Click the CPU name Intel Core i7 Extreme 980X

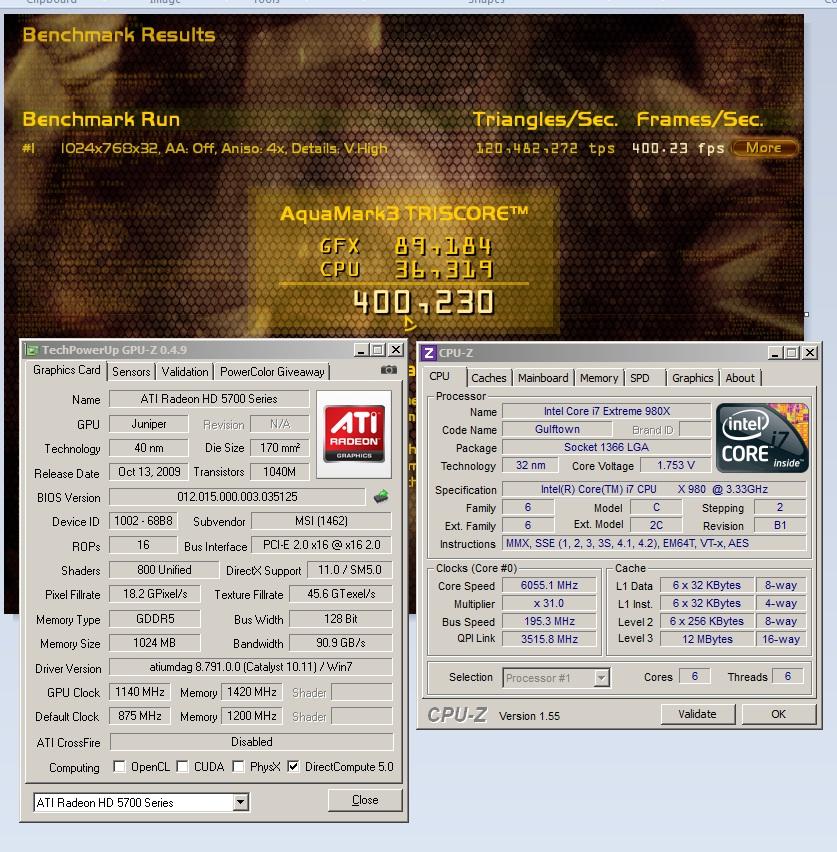click(607, 411)
